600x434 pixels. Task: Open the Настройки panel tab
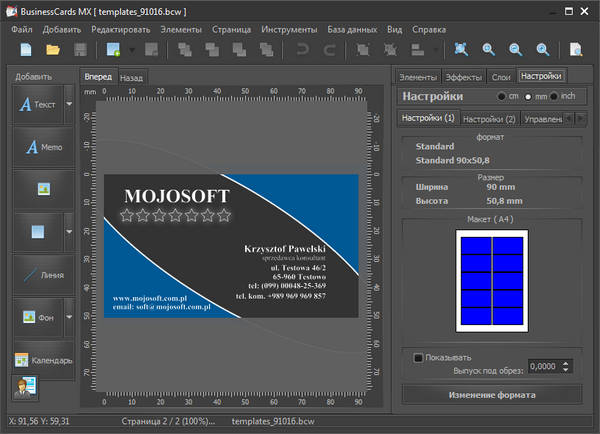541,76
